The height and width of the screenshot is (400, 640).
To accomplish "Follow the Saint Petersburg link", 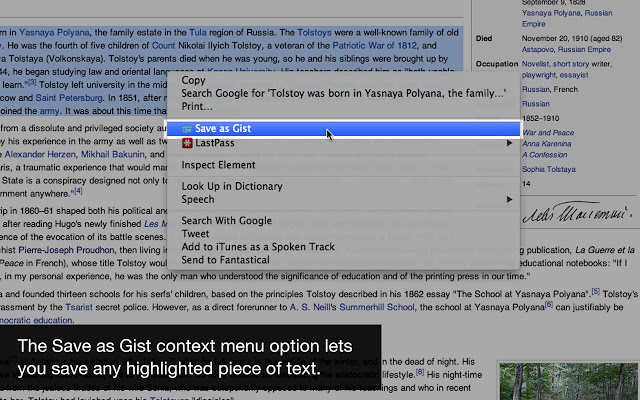I will 69,98.
